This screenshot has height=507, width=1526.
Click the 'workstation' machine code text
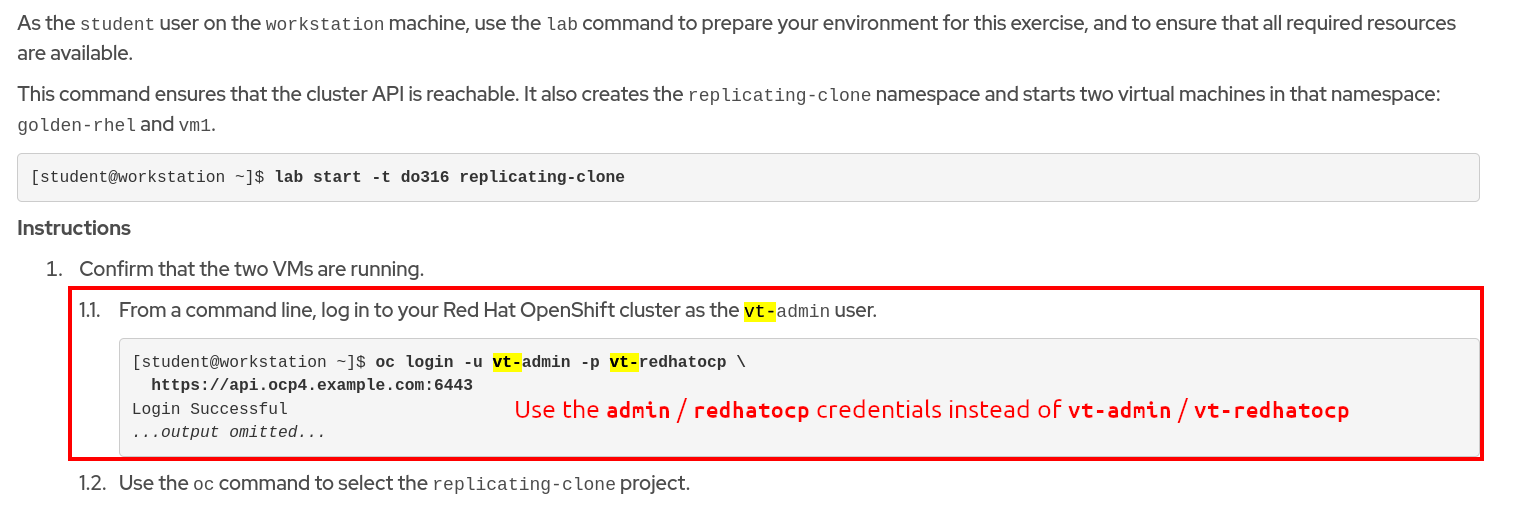(324, 24)
